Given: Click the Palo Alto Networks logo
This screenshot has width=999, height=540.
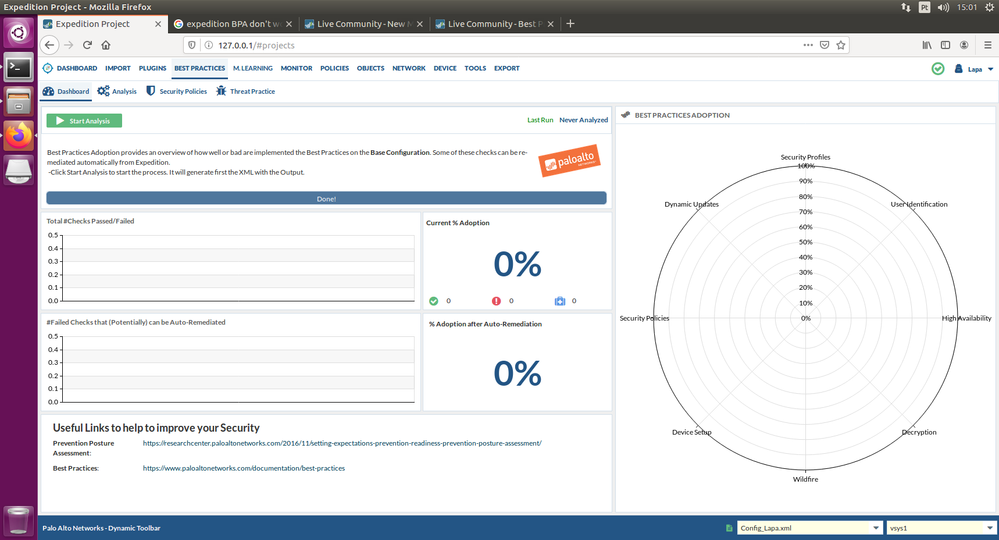Looking at the screenshot, I should click(x=570, y=162).
